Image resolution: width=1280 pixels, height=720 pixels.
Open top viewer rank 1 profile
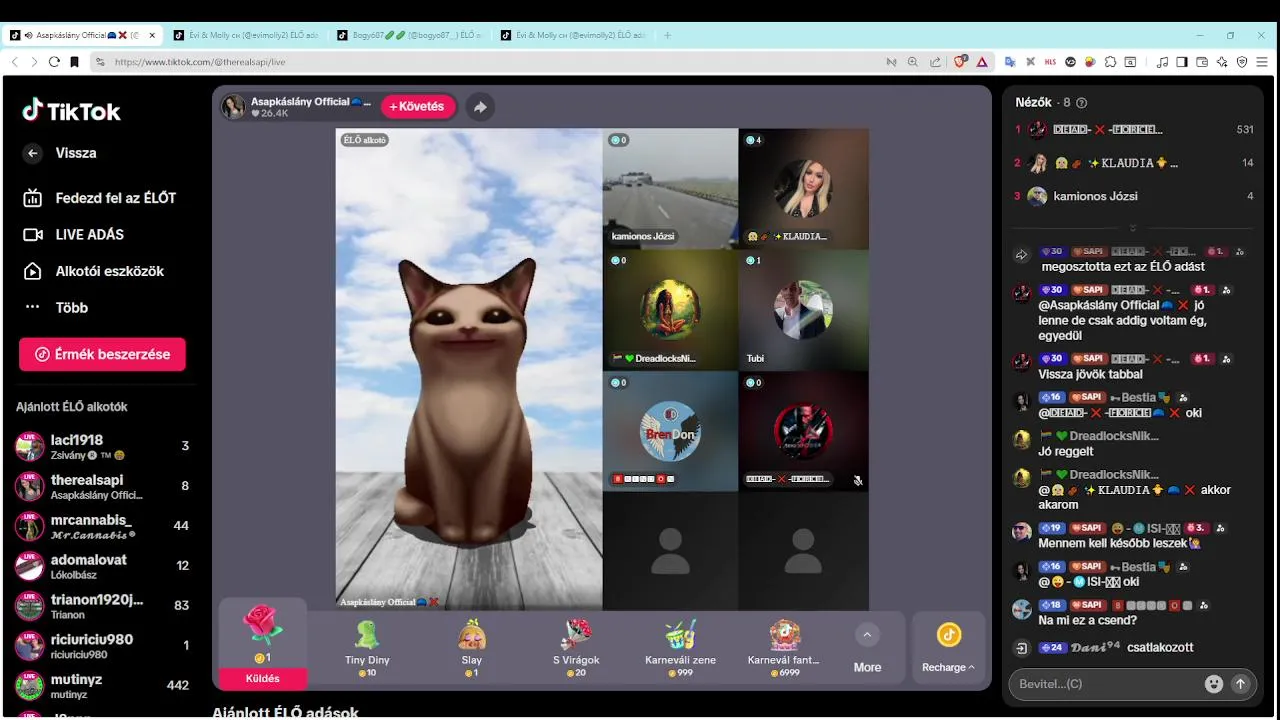coord(1133,129)
